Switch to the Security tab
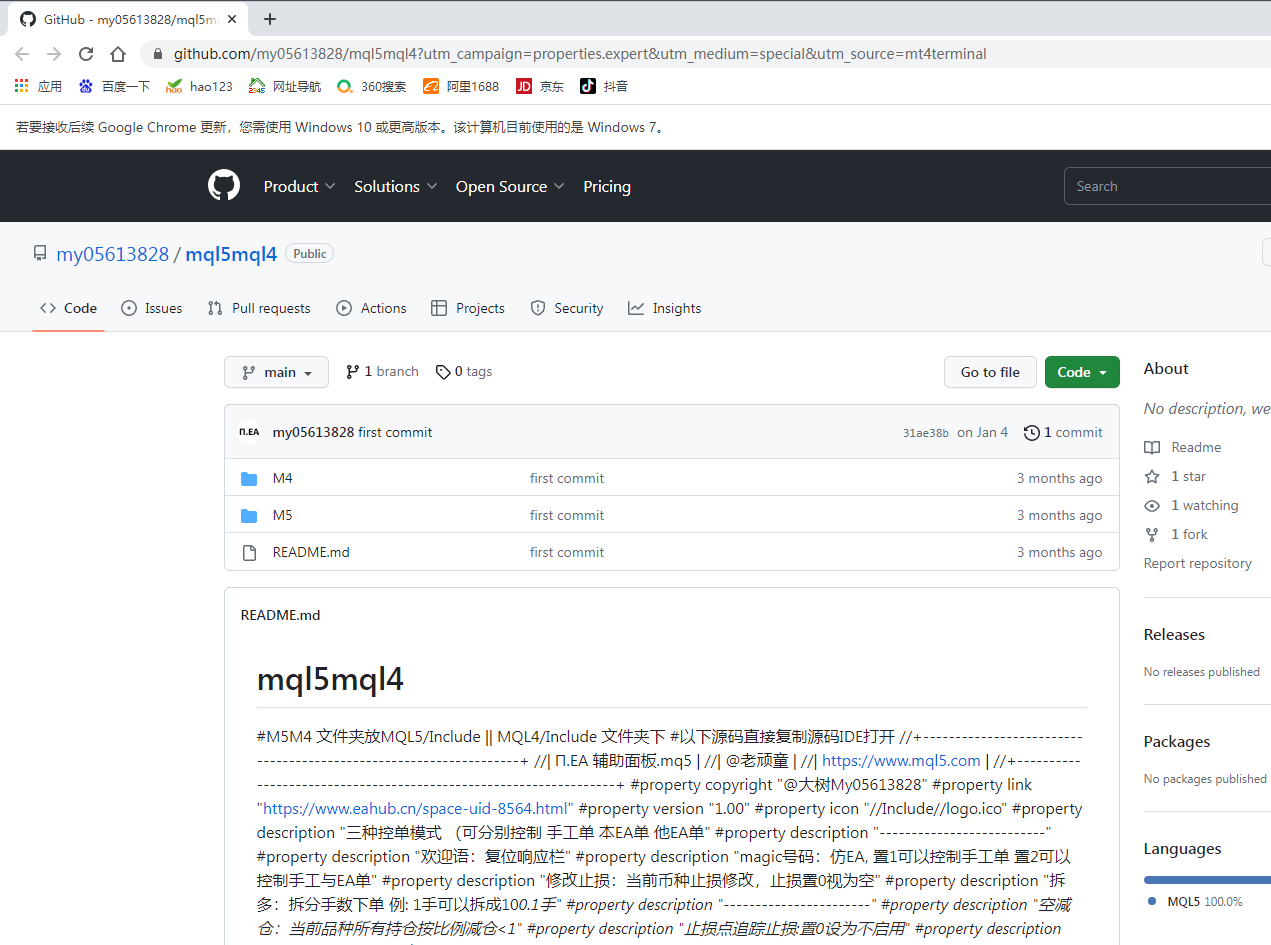The image size is (1271, 945). 566,308
